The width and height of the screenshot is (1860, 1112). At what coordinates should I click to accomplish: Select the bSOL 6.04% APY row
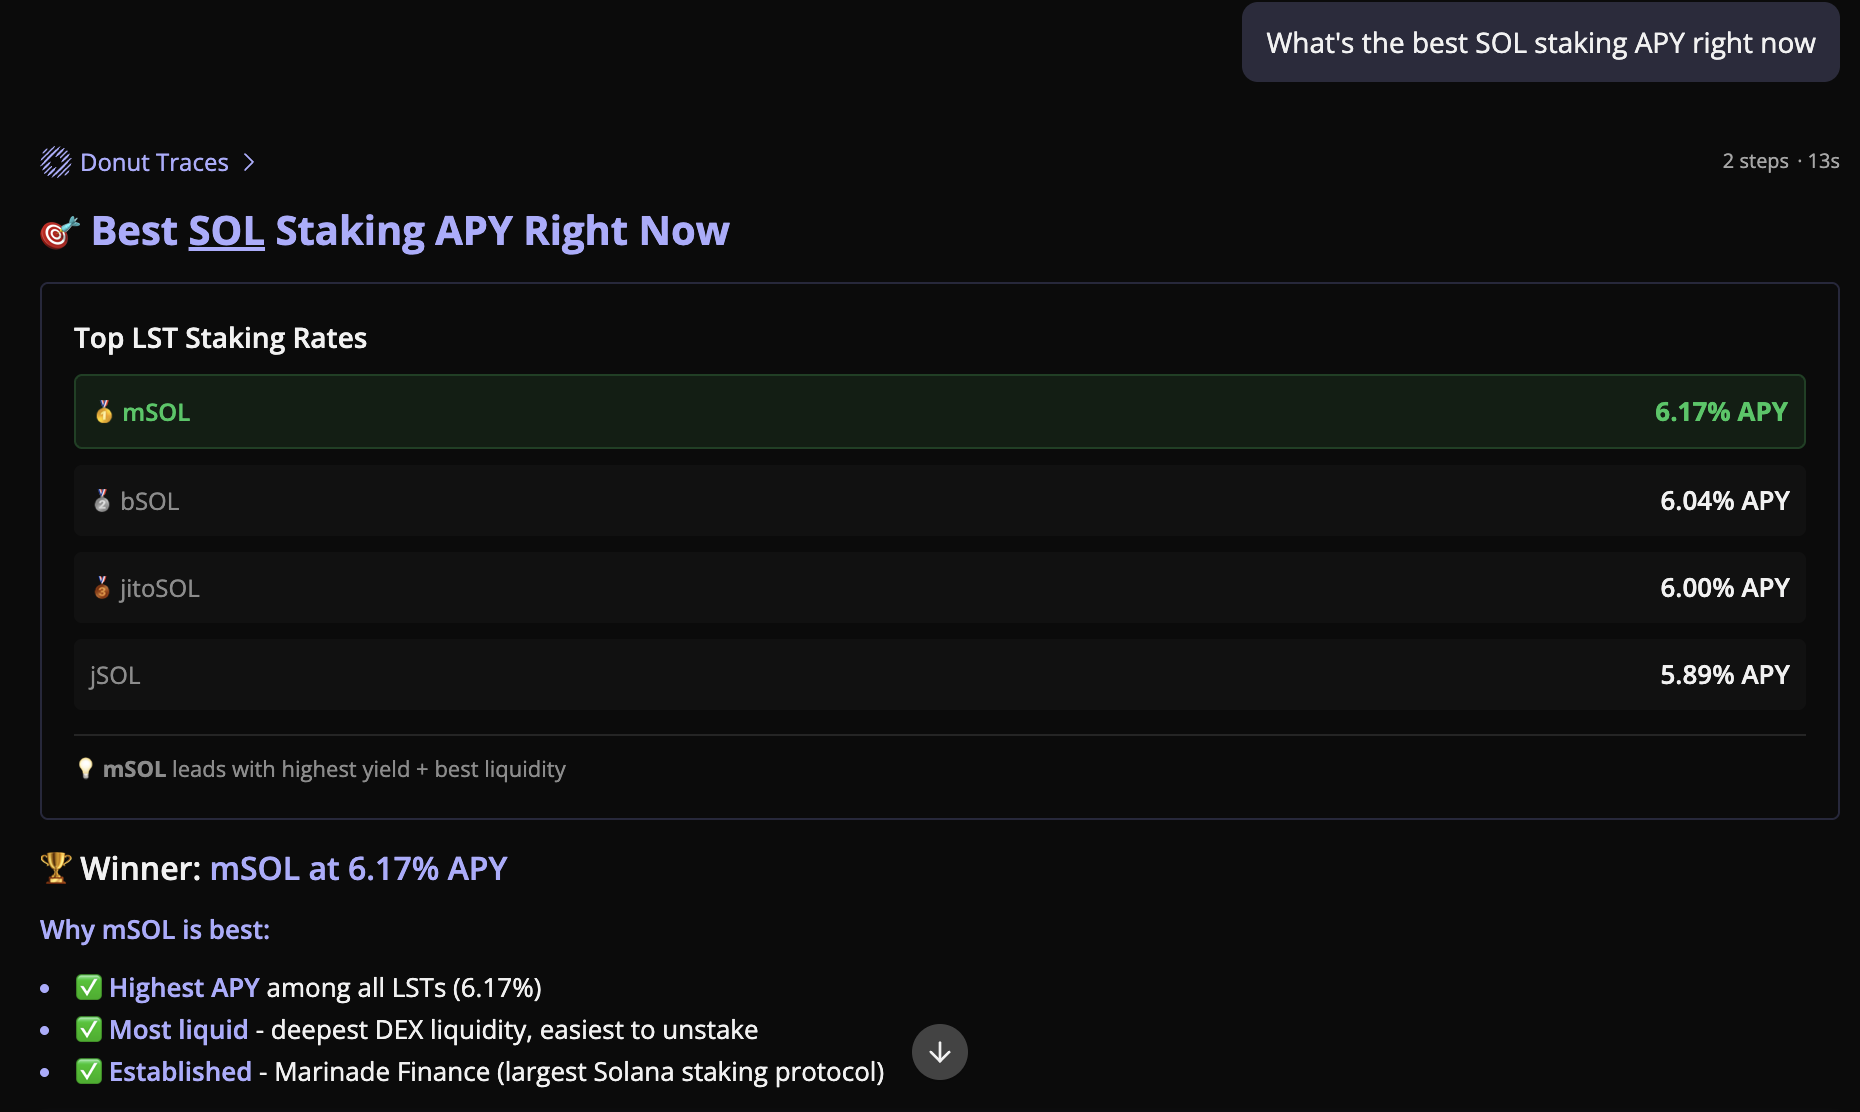point(939,501)
